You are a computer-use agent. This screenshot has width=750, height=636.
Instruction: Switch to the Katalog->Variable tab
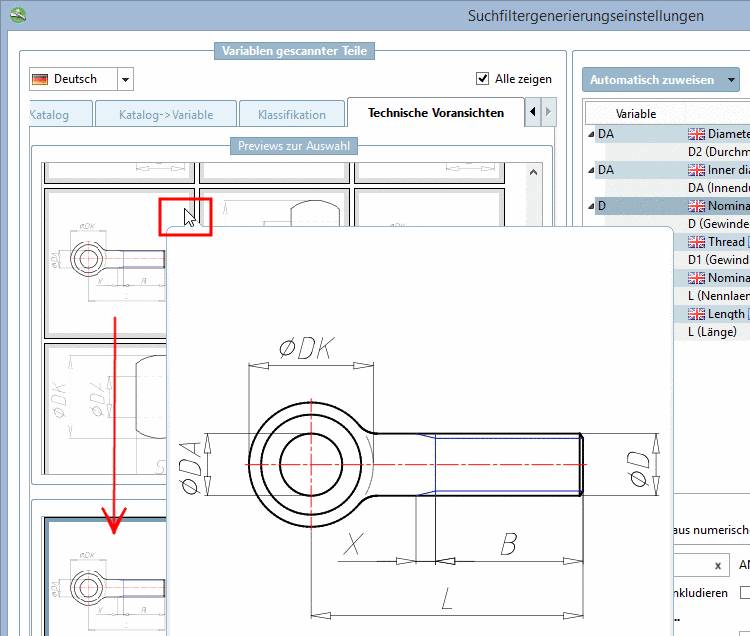[166, 115]
